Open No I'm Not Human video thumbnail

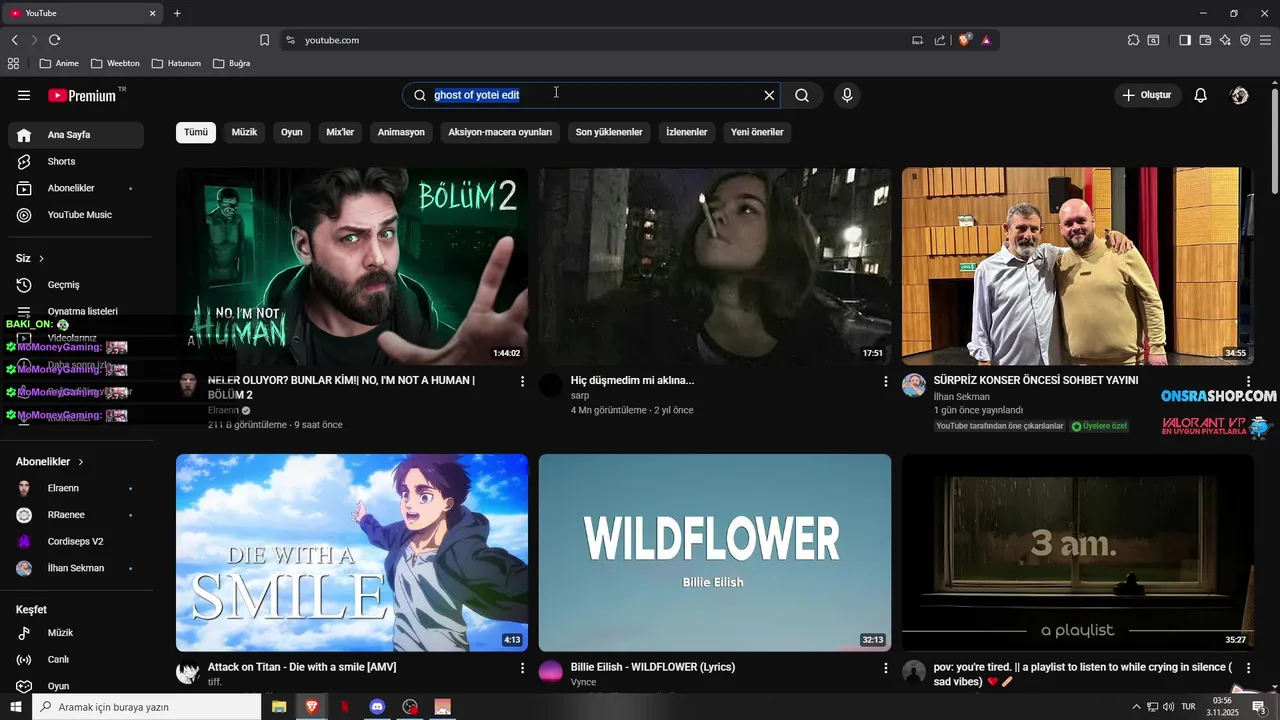pyautogui.click(x=352, y=266)
